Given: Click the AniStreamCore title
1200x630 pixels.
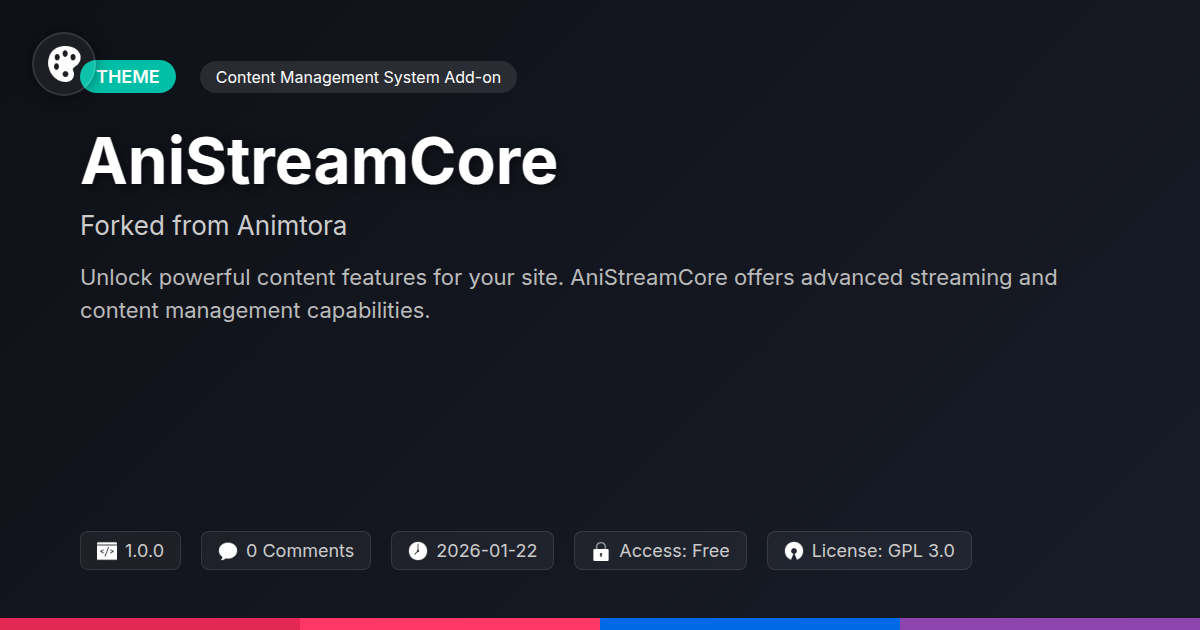Looking at the screenshot, I should click(319, 161).
